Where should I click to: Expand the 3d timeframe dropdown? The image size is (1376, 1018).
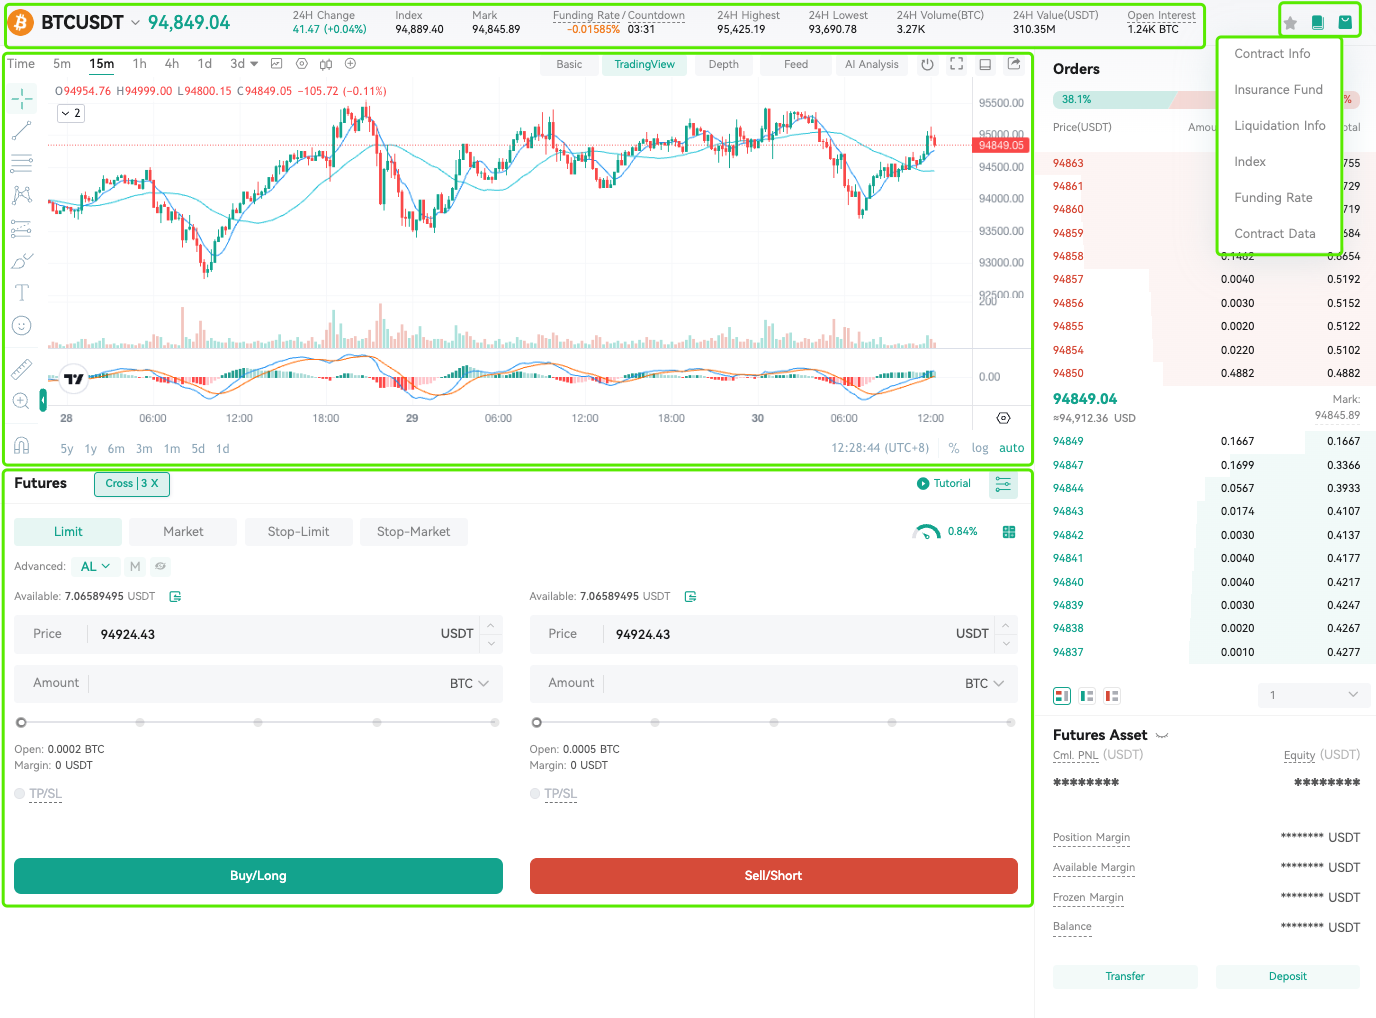(x=254, y=64)
